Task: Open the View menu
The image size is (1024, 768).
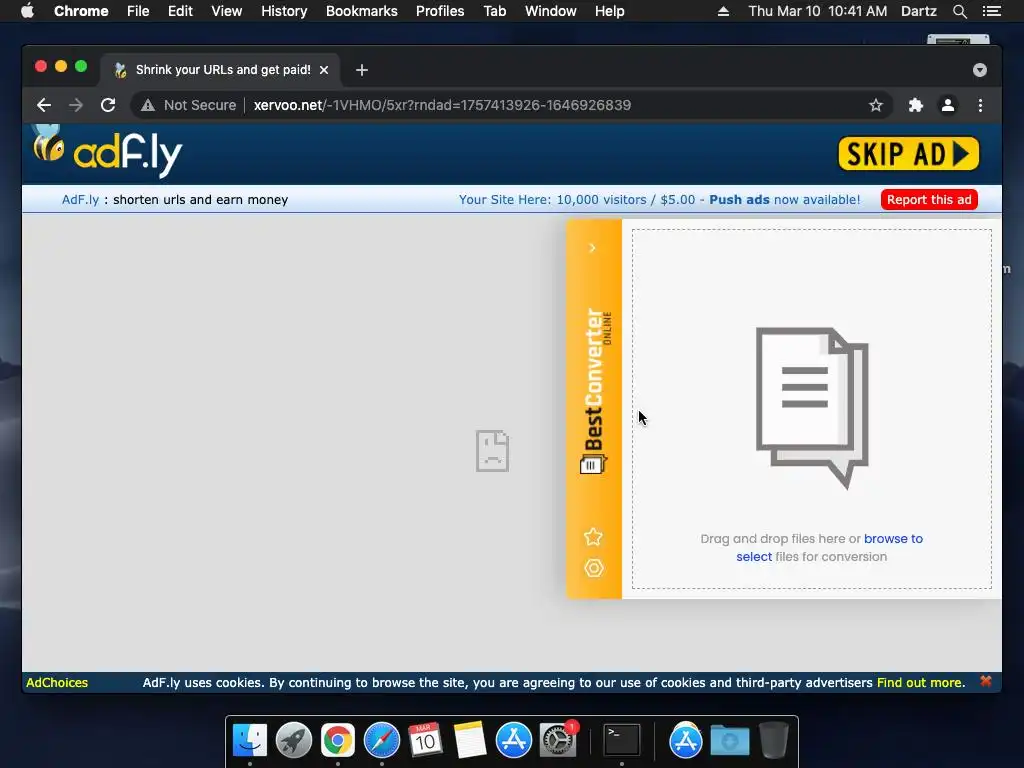Action: [x=227, y=11]
